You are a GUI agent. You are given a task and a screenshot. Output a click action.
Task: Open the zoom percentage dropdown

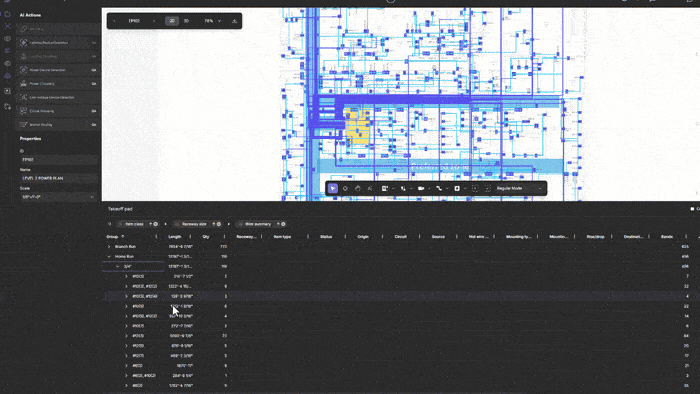click(x=212, y=21)
